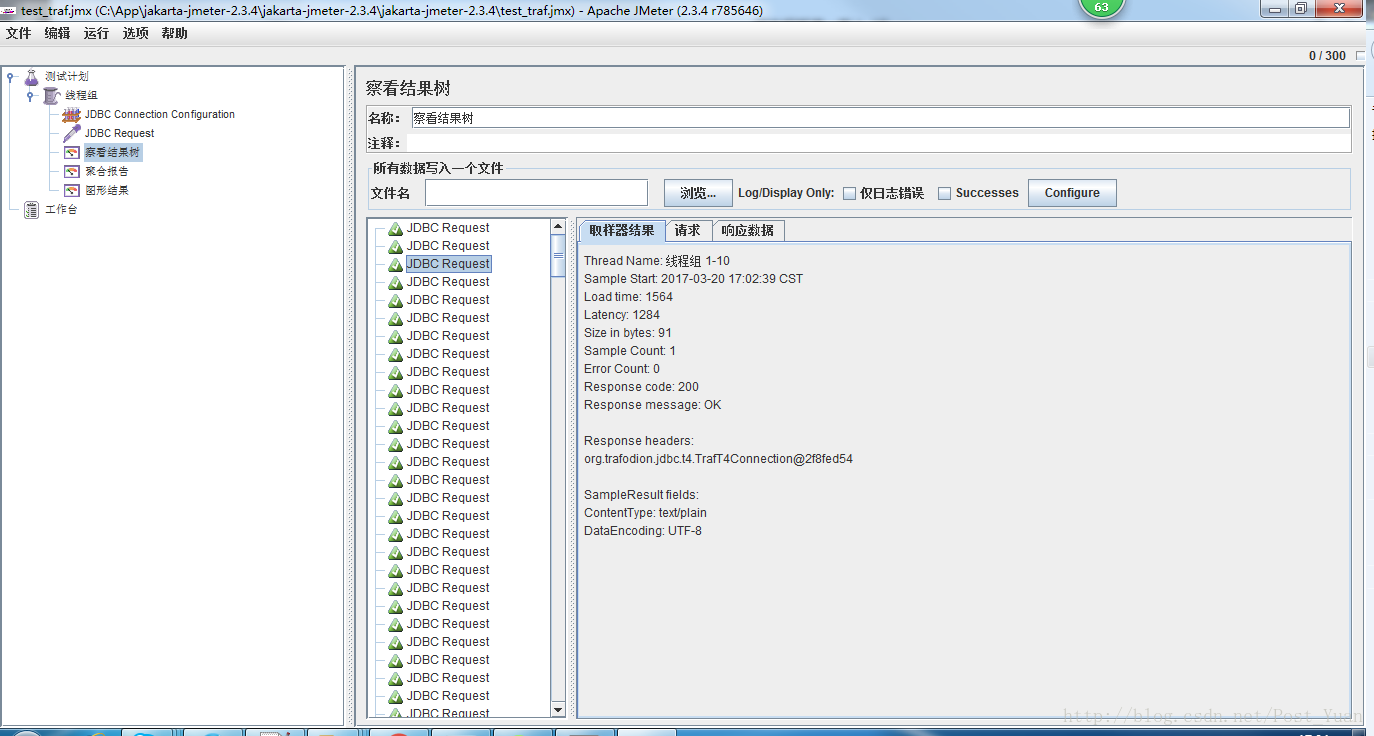
Task: Click the 聚合报告 listener icon
Action: pyautogui.click(x=71, y=172)
